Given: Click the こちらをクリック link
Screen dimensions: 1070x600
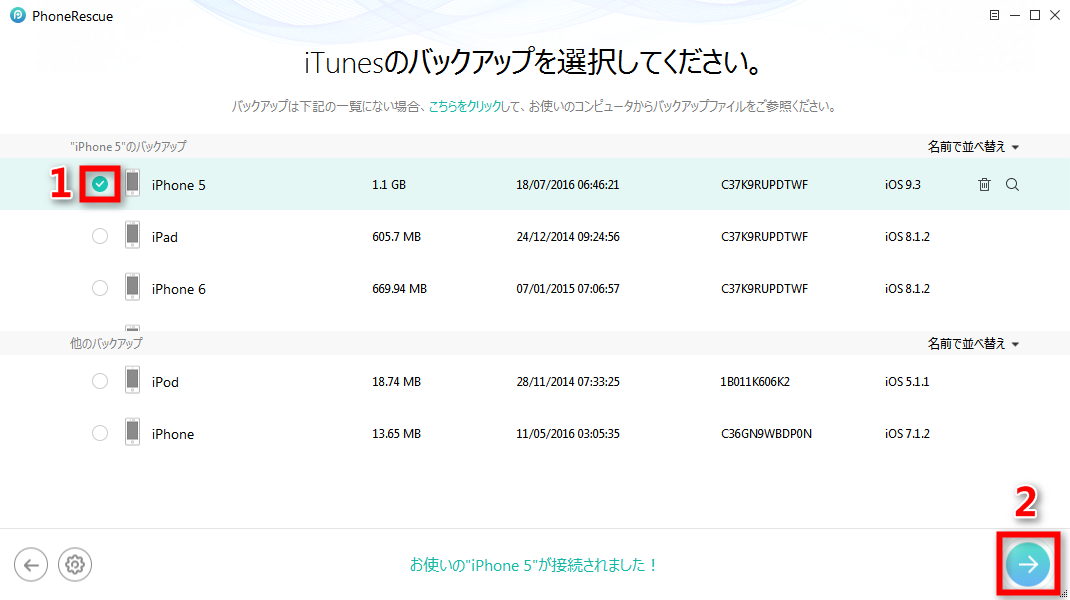Looking at the screenshot, I should [x=465, y=106].
